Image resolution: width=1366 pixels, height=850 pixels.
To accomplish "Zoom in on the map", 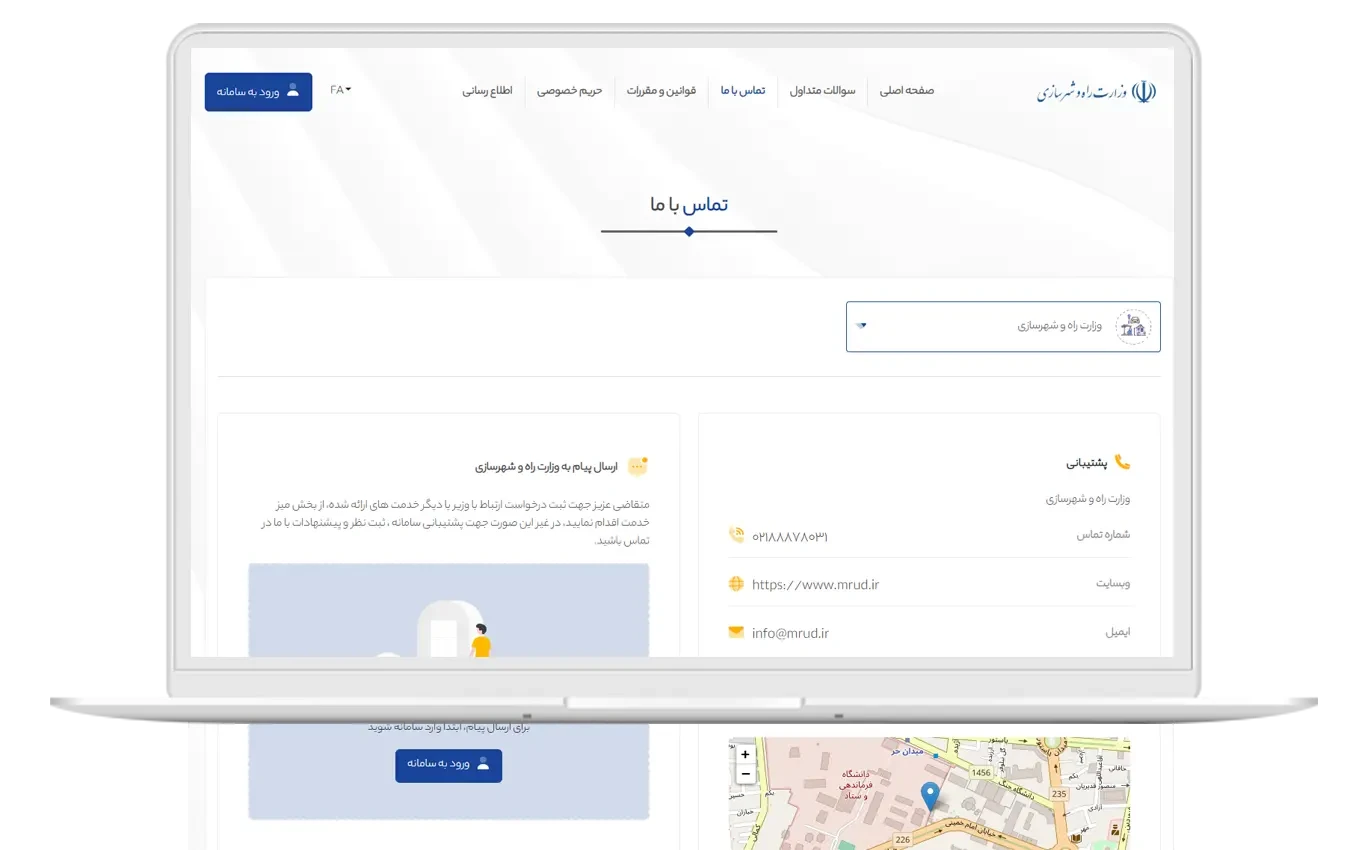I will point(745,755).
